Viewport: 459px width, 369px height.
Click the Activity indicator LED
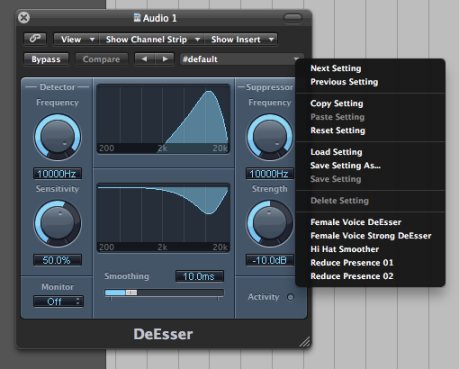pos(290,297)
